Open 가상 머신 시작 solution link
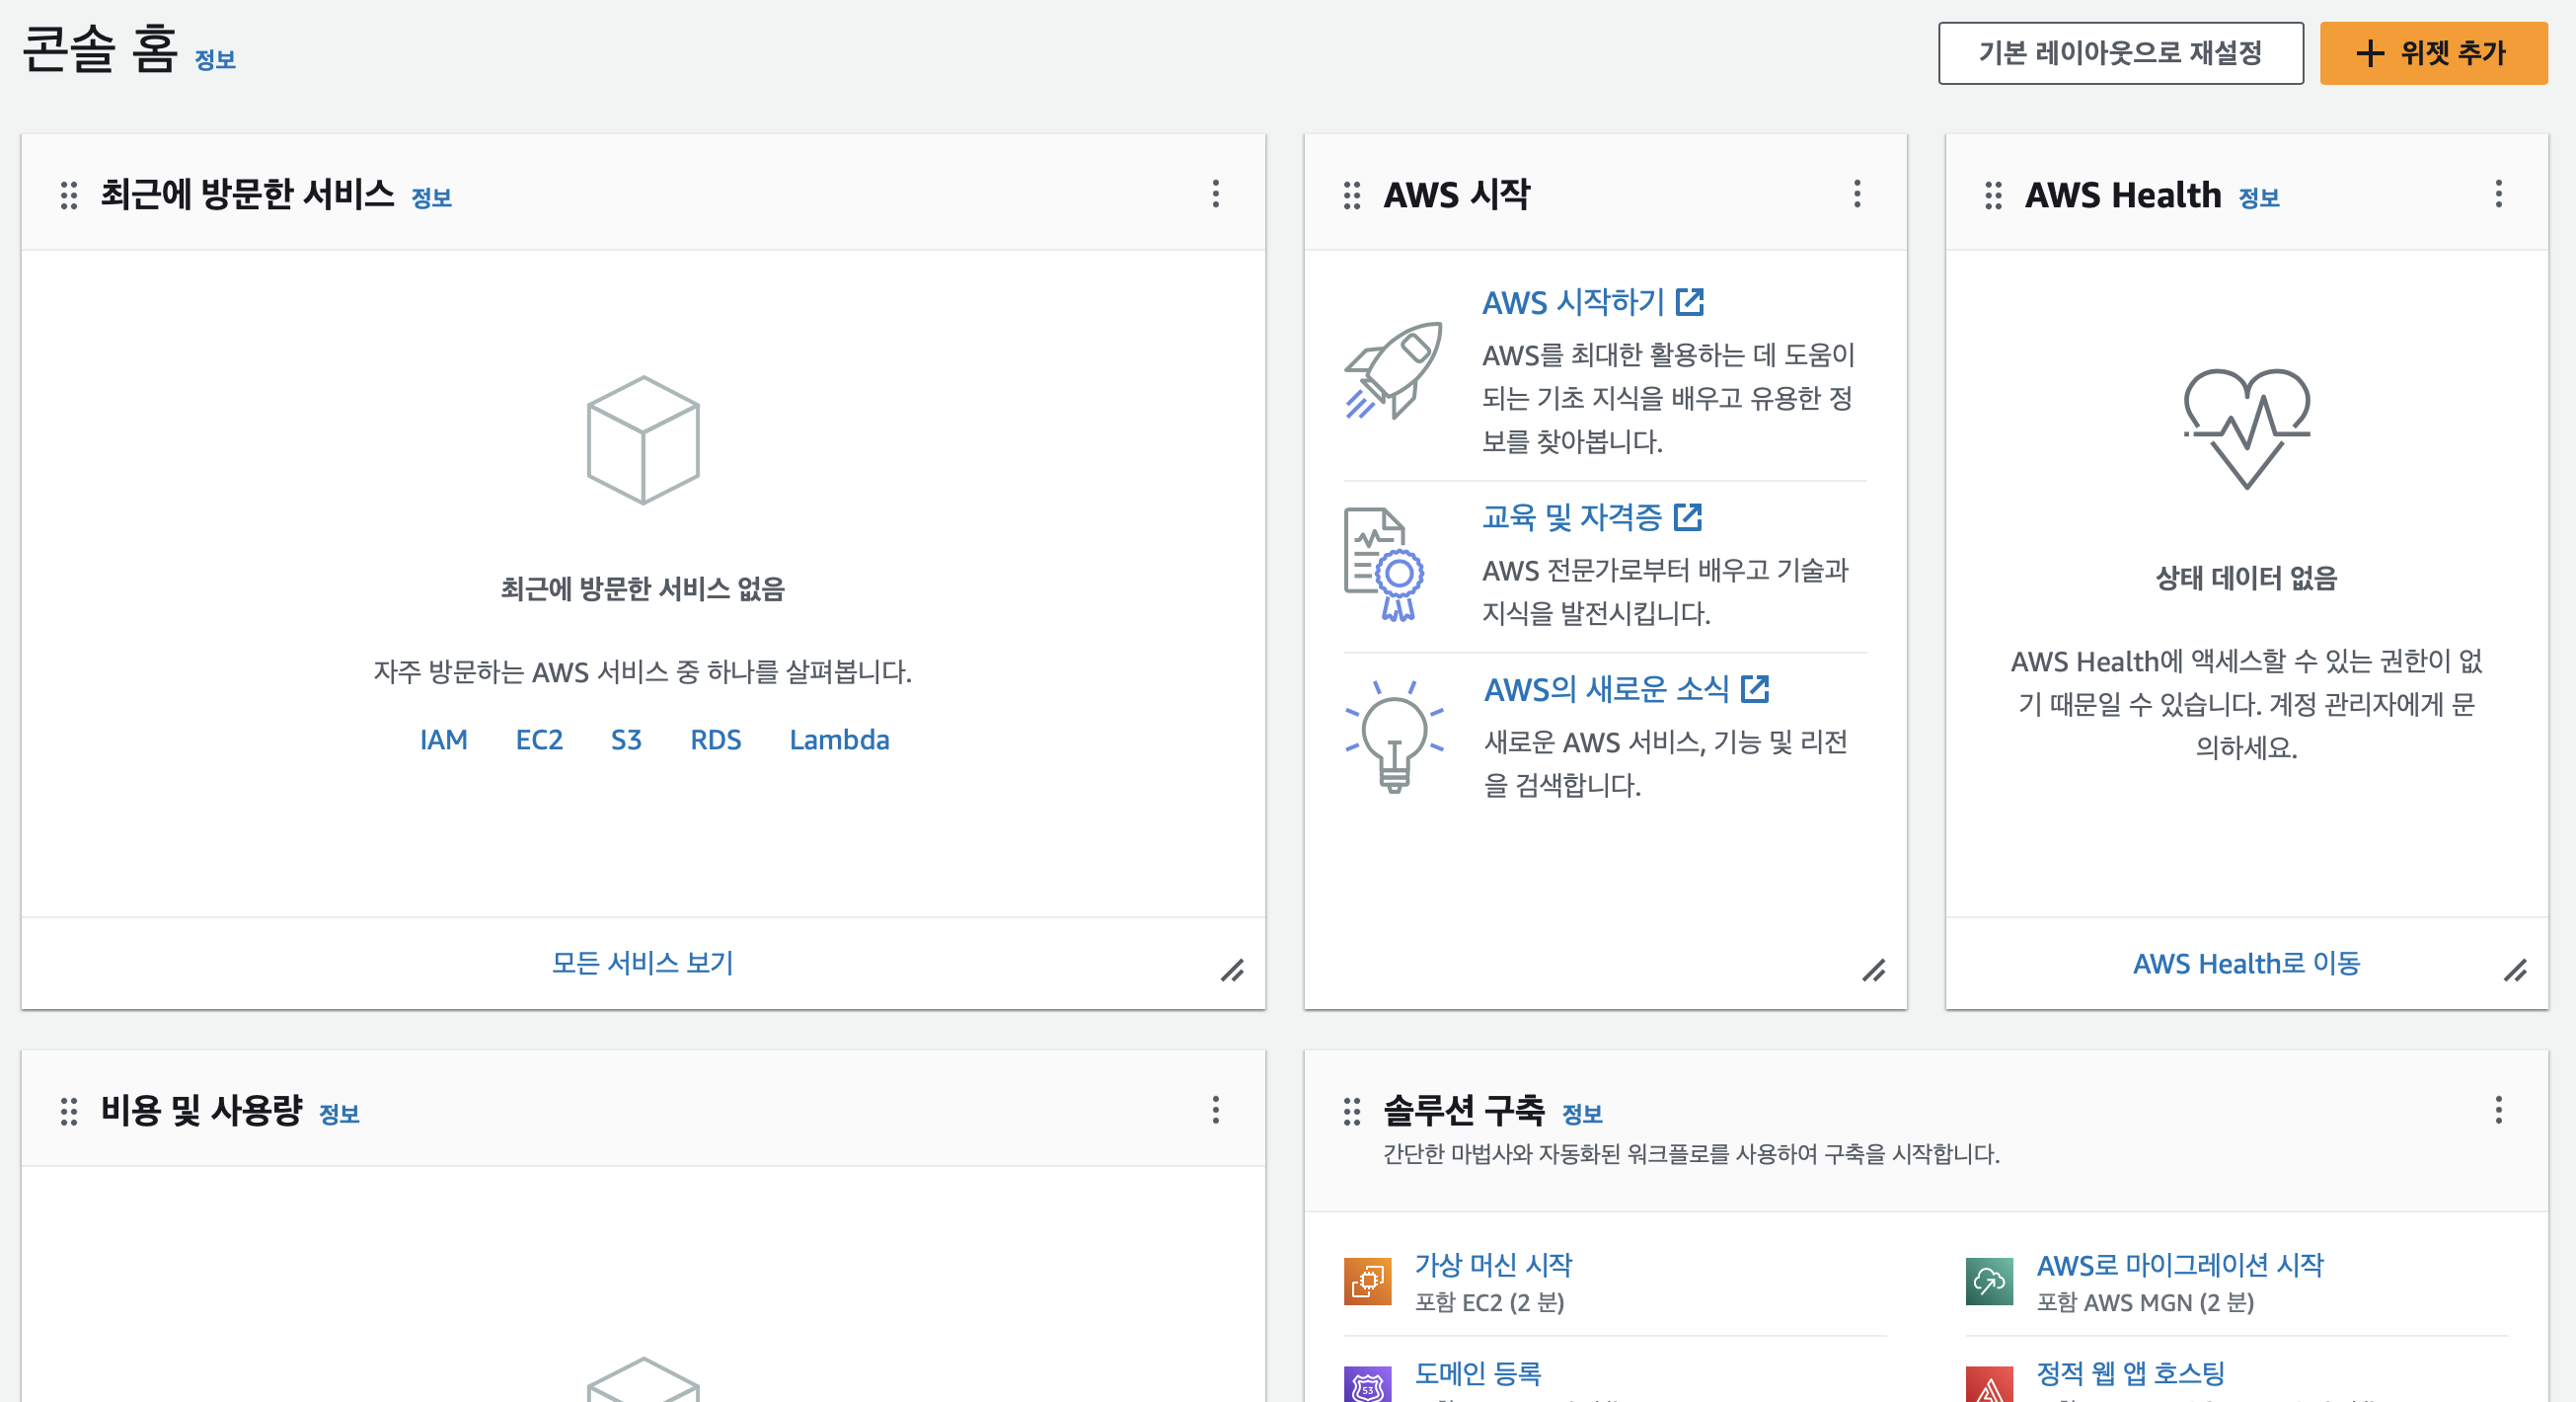 [x=1493, y=1265]
